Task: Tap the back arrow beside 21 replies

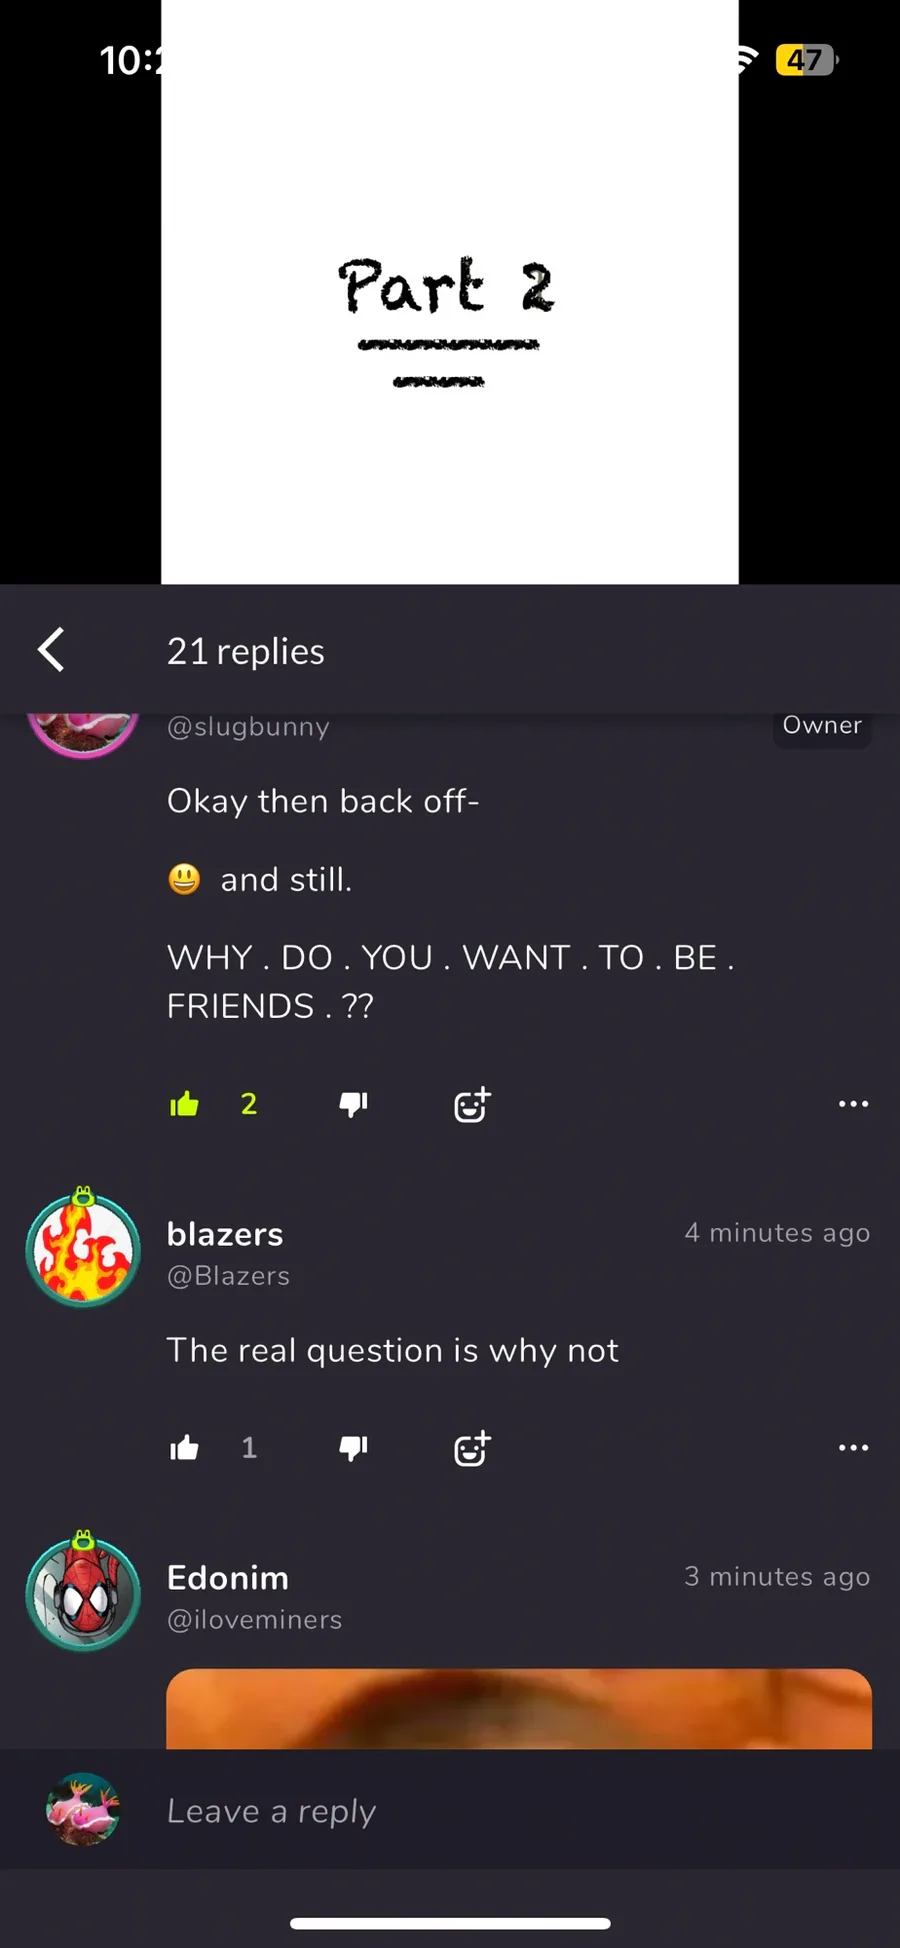Action: tap(52, 650)
